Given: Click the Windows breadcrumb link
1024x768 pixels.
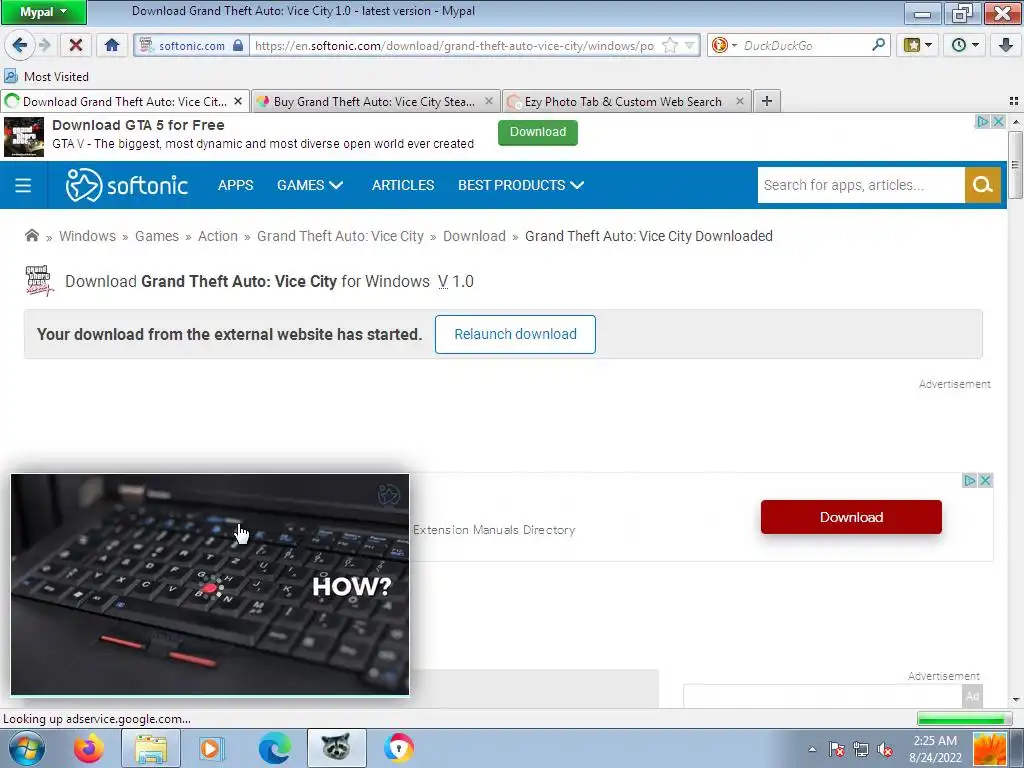Looking at the screenshot, I should click(88, 236).
